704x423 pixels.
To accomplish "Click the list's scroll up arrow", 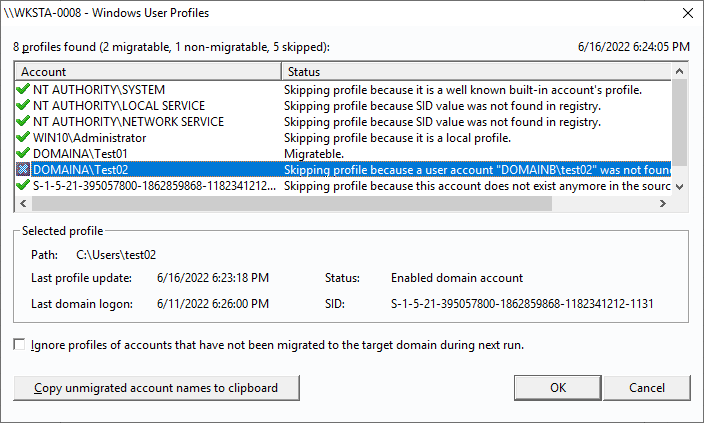I will (679, 71).
